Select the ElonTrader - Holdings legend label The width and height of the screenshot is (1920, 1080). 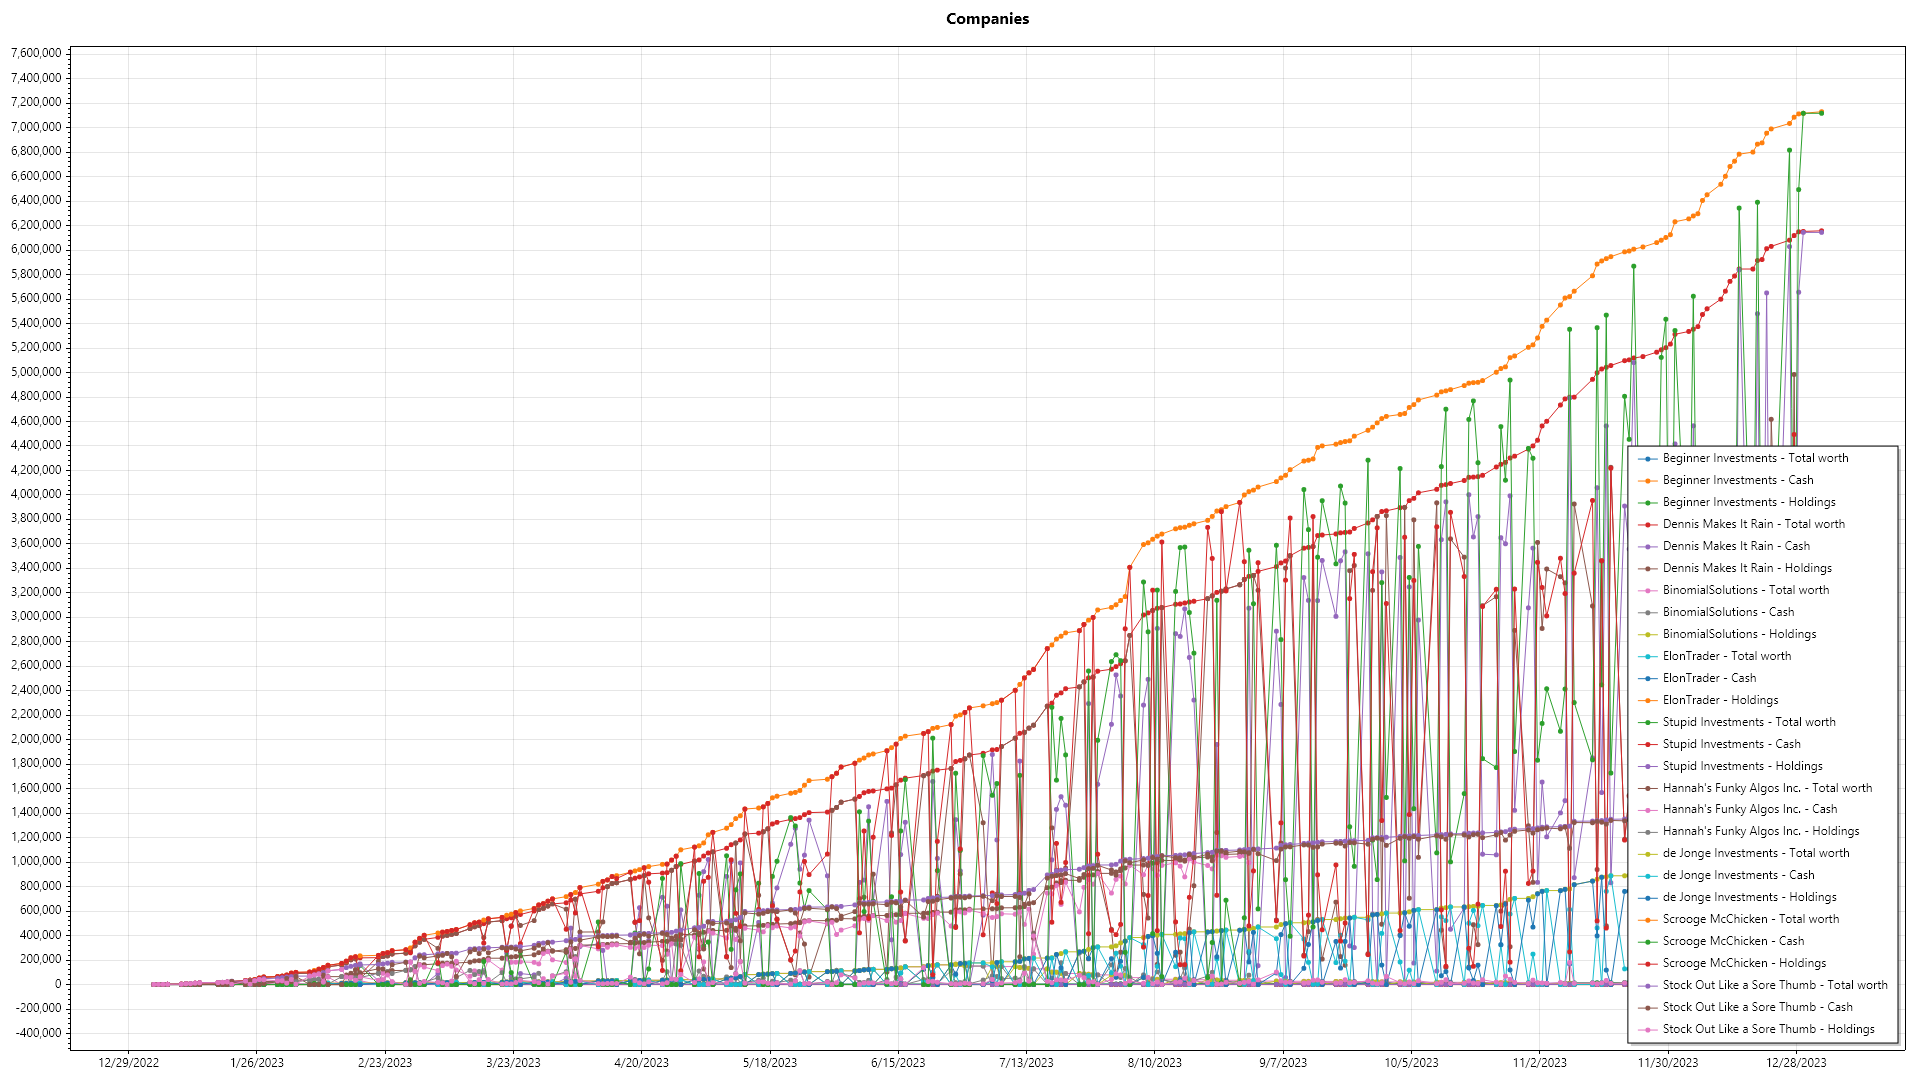[1720, 700]
